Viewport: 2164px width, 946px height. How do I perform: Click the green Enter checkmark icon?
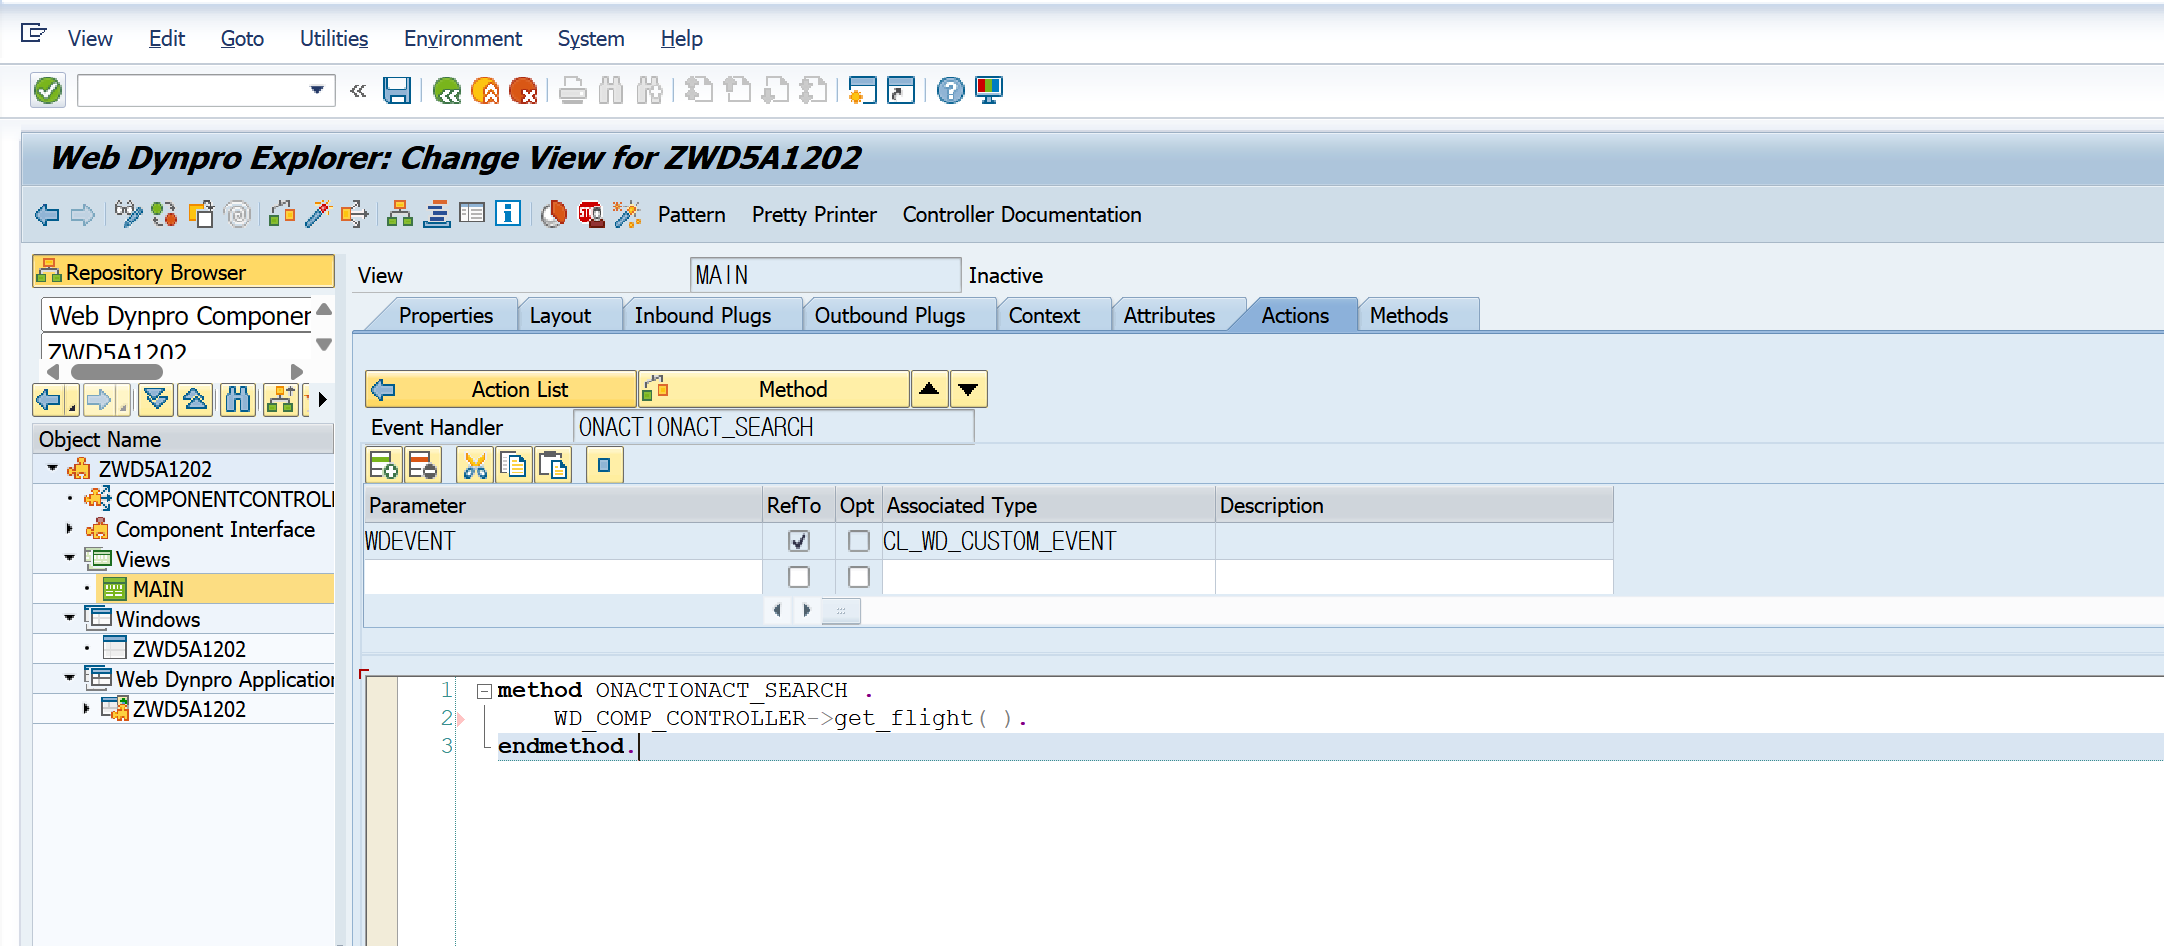pos(48,90)
